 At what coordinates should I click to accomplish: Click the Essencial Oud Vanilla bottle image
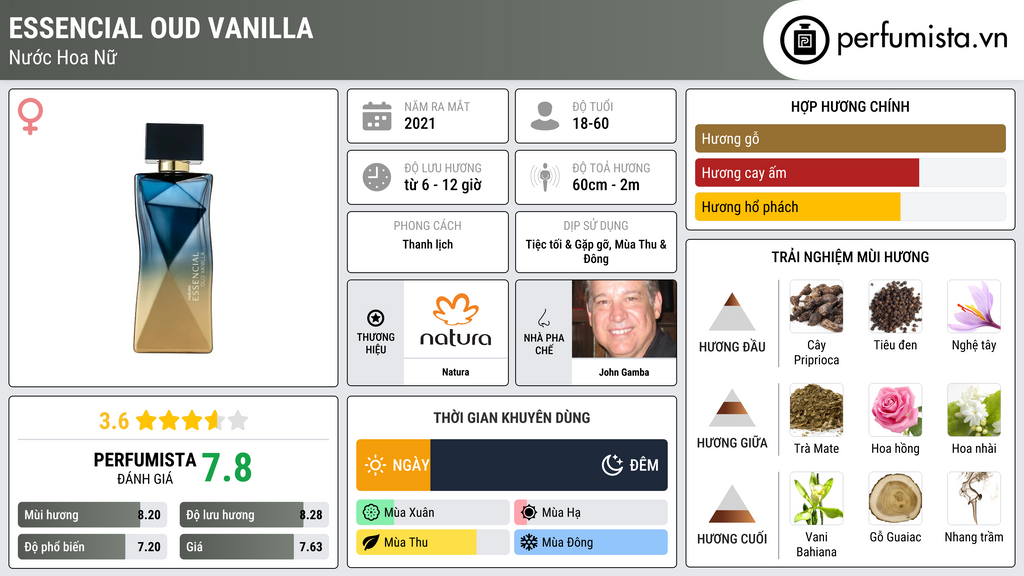pos(173,238)
